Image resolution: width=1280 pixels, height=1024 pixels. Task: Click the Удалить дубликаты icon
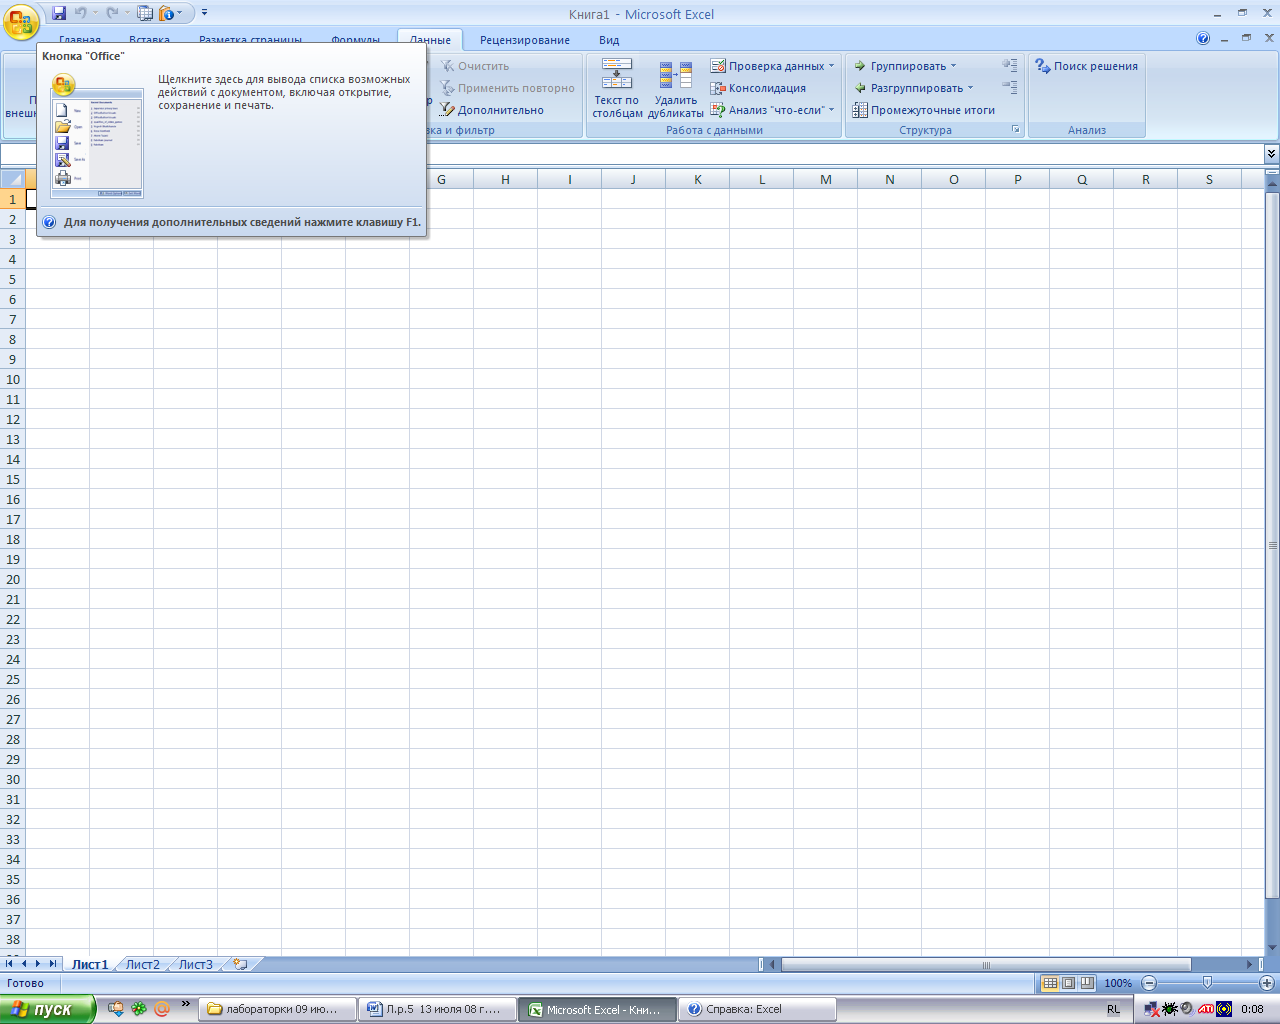(676, 74)
